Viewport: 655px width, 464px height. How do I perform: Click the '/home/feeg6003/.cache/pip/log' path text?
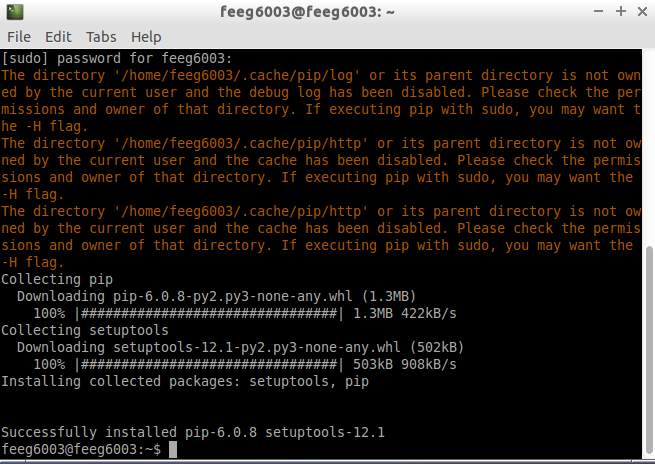click(x=237, y=75)
